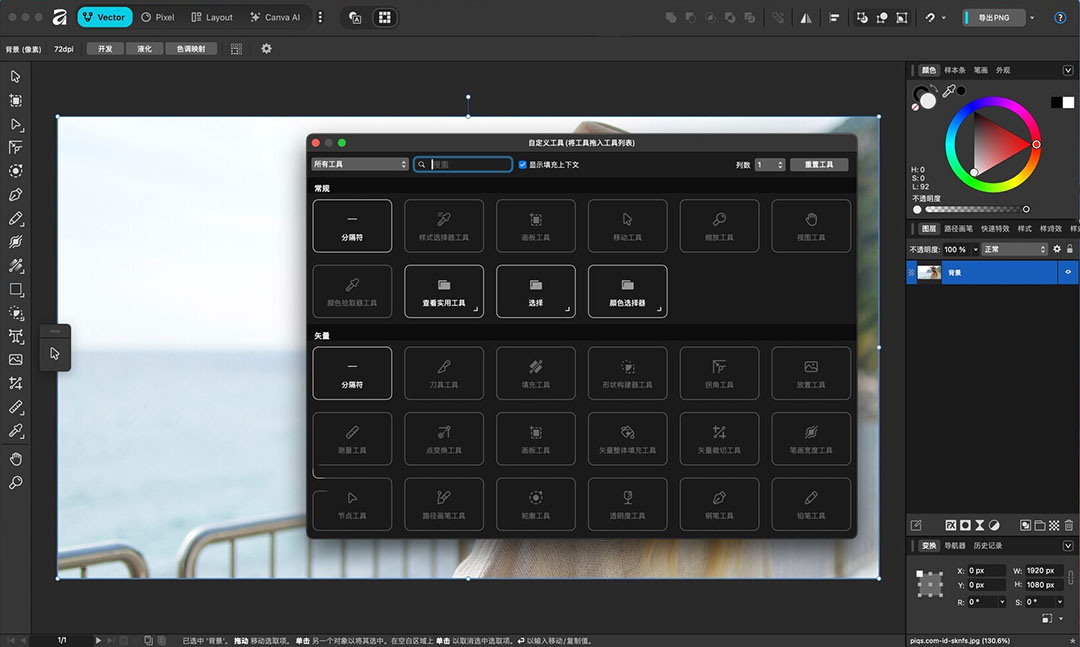Pick the Pen tool (钢笔工具) tile
1080x647 pixels.
coord(719,504)
